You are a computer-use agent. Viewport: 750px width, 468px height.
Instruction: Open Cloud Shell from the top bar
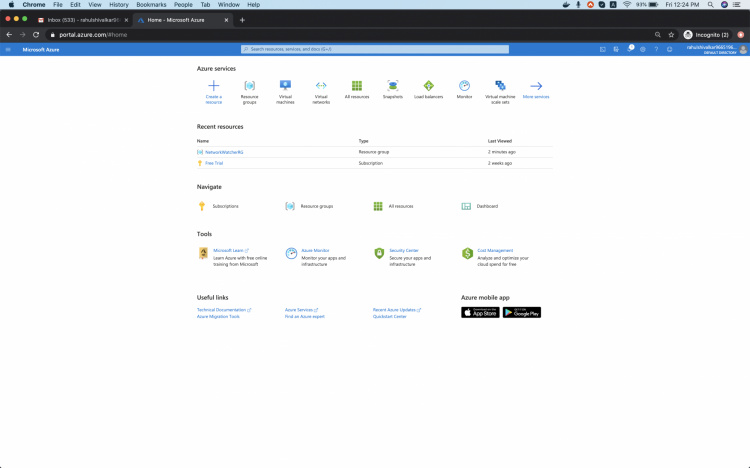coord(603,49)
